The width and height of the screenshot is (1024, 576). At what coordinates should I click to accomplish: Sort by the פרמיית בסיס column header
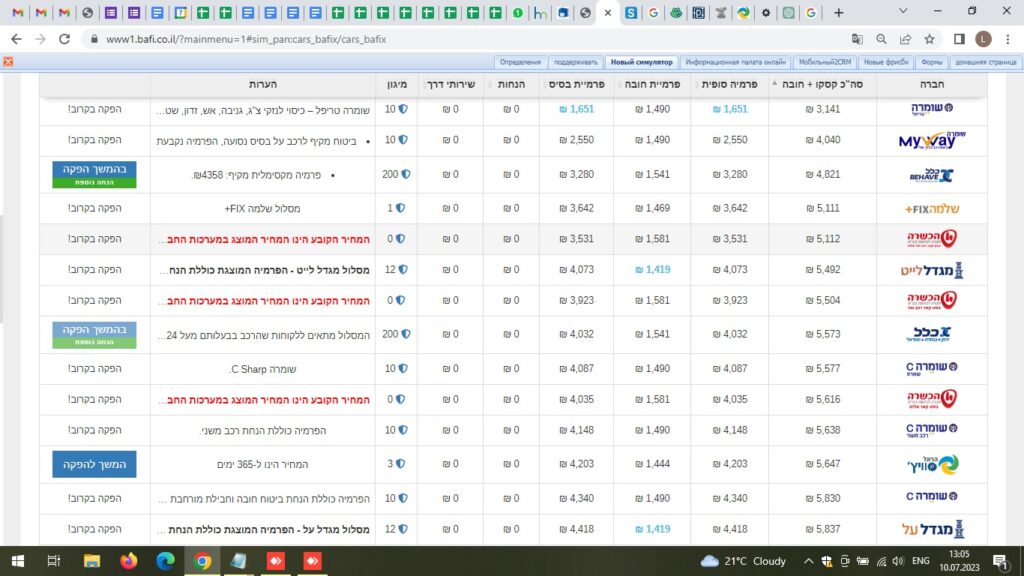click(x=576, y=84)
